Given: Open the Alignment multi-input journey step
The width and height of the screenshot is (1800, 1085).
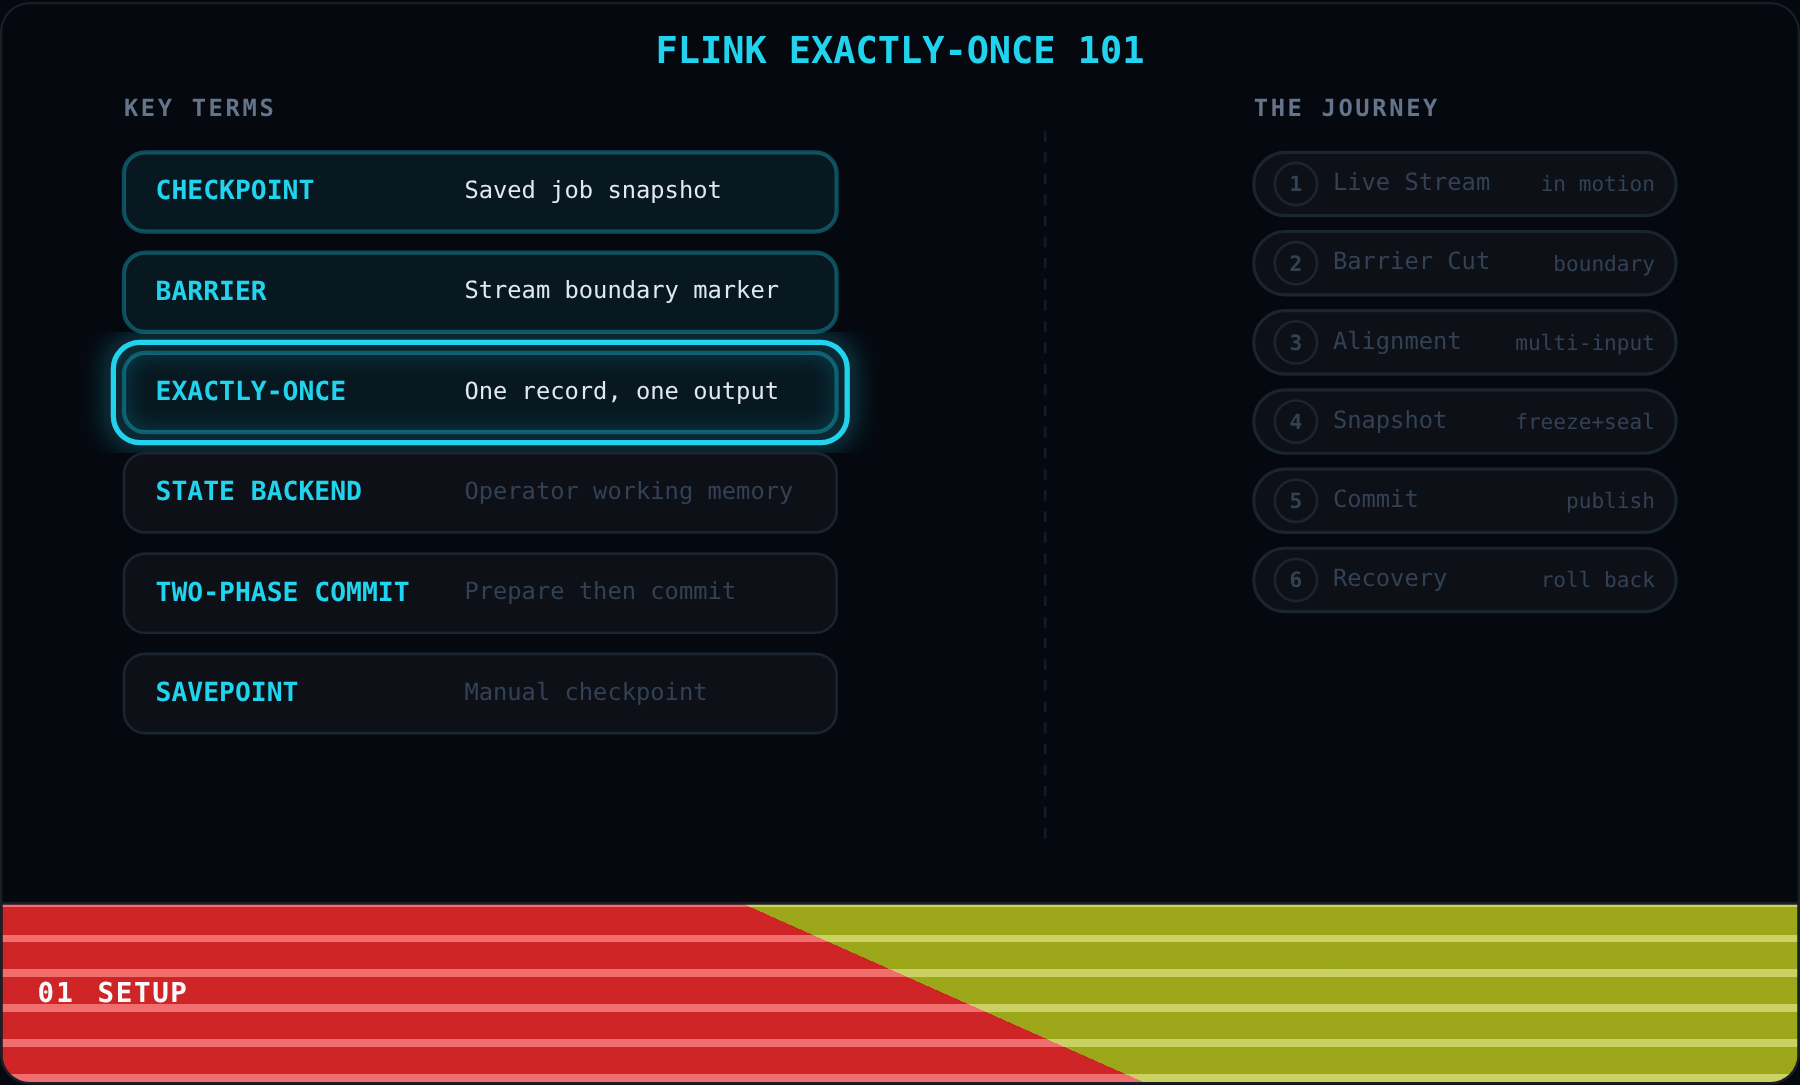Looking at the screenshot, I should pos(1464,342).
